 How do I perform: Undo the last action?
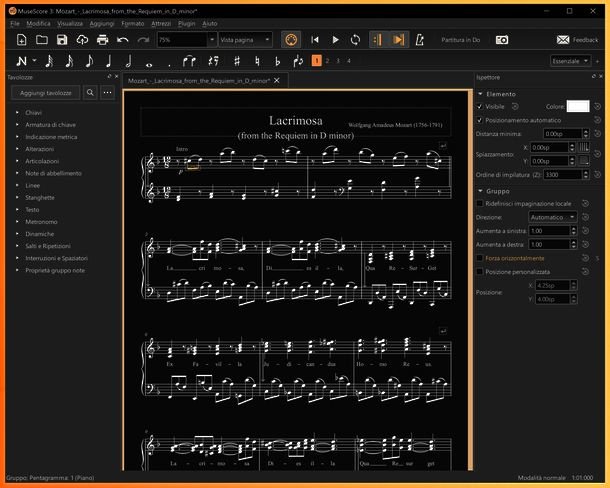123,40
